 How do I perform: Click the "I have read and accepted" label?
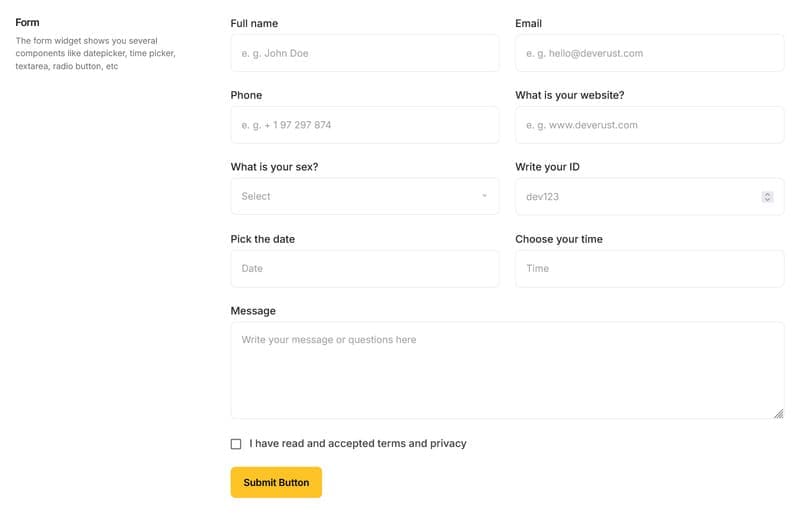(358, 444)
